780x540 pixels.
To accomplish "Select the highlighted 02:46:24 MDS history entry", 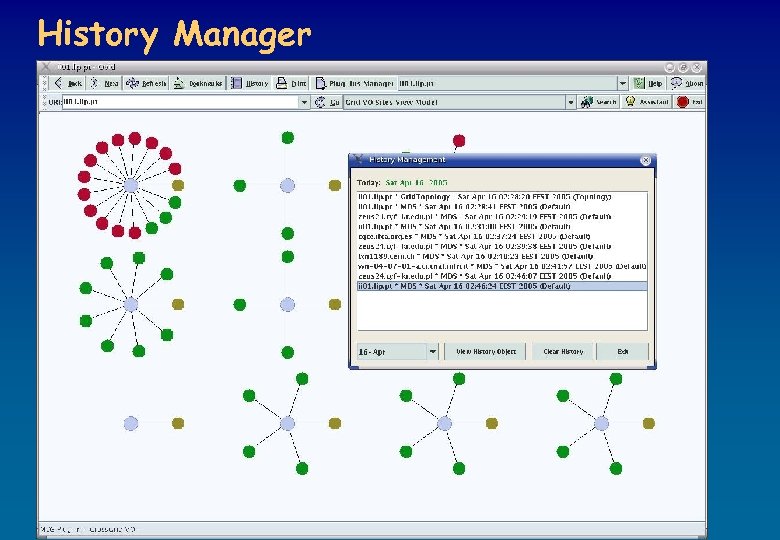I will click(x=502, y=286).
